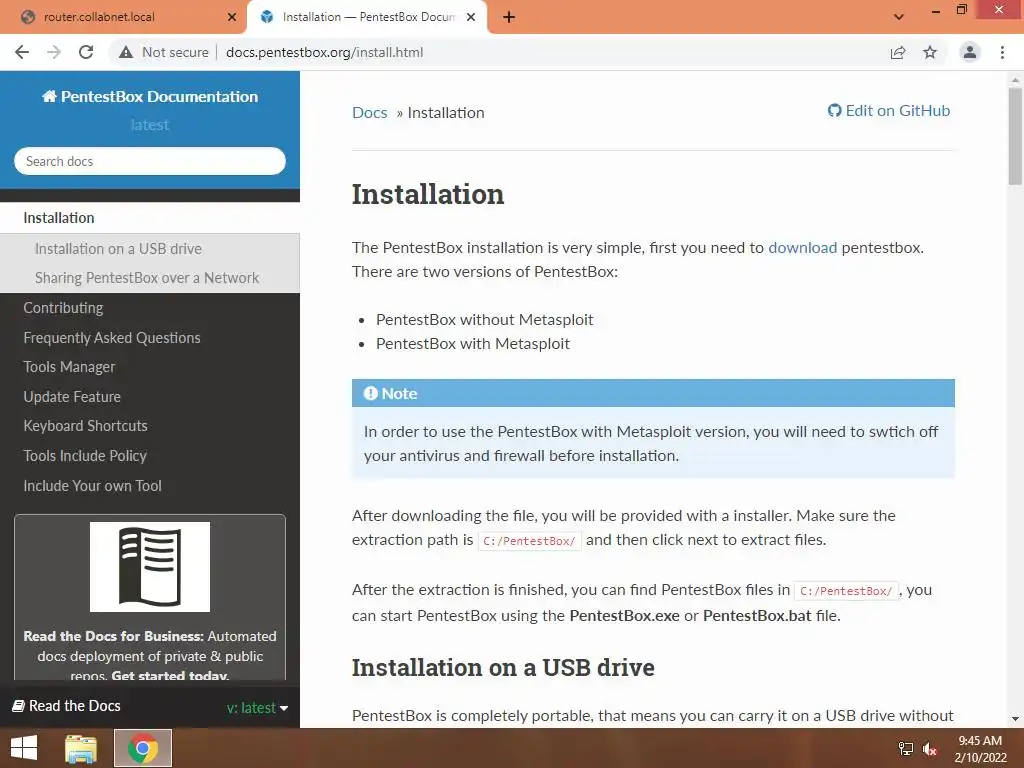Image resolution: width=1024 pixels, height=768 pixels.
Task: Click the muted volume tray icon
Action: [929, 749]
